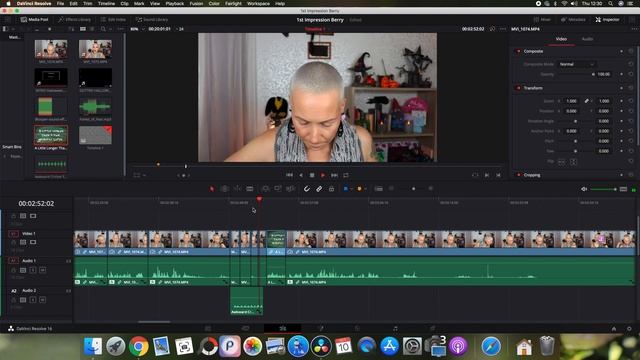The width and height of the screenshot is (640, 360).
Task: Toggle the Cropping section enable dot
Action: [518, 175]
